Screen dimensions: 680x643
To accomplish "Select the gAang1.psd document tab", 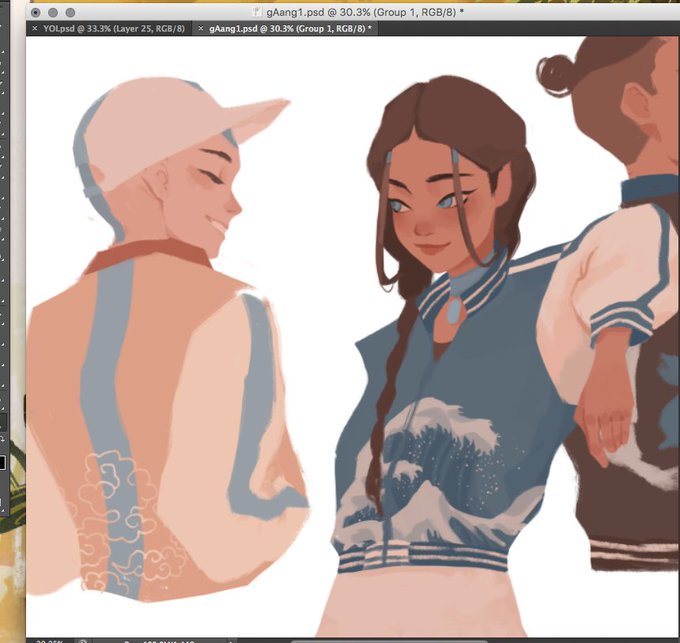I will pos(290,29).
